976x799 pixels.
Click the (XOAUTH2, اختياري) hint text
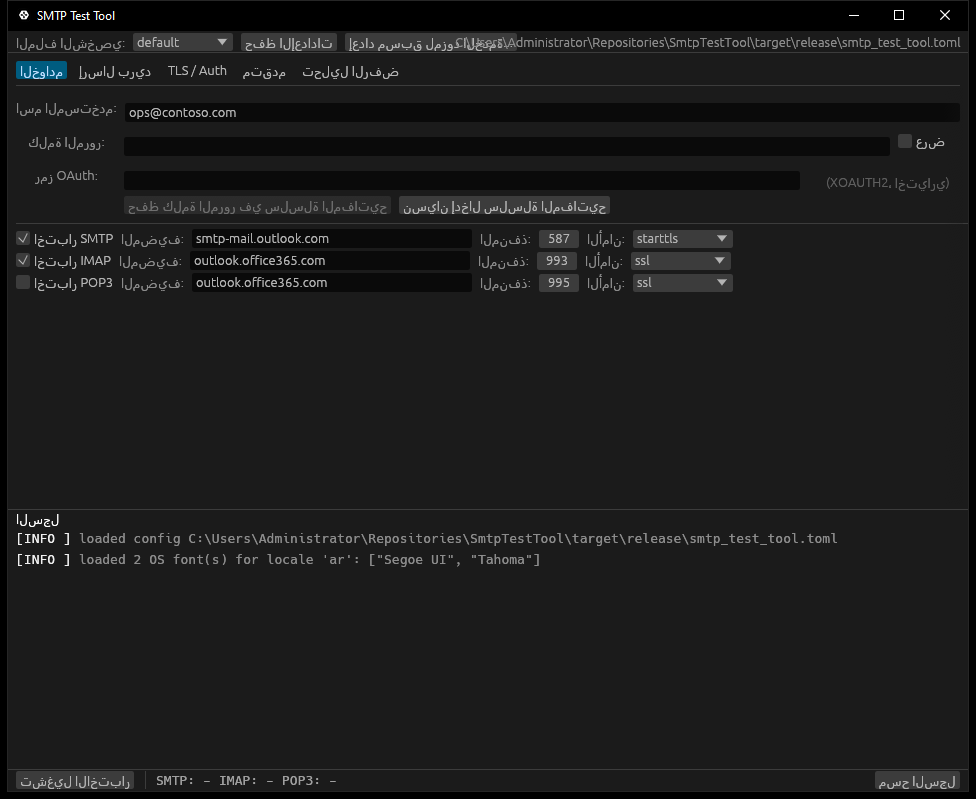pos(887,182)
